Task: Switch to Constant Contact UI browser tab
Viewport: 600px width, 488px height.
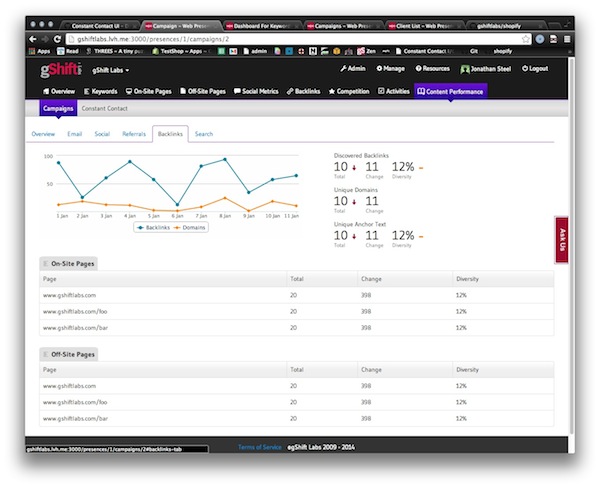Action: pos(99,26)
